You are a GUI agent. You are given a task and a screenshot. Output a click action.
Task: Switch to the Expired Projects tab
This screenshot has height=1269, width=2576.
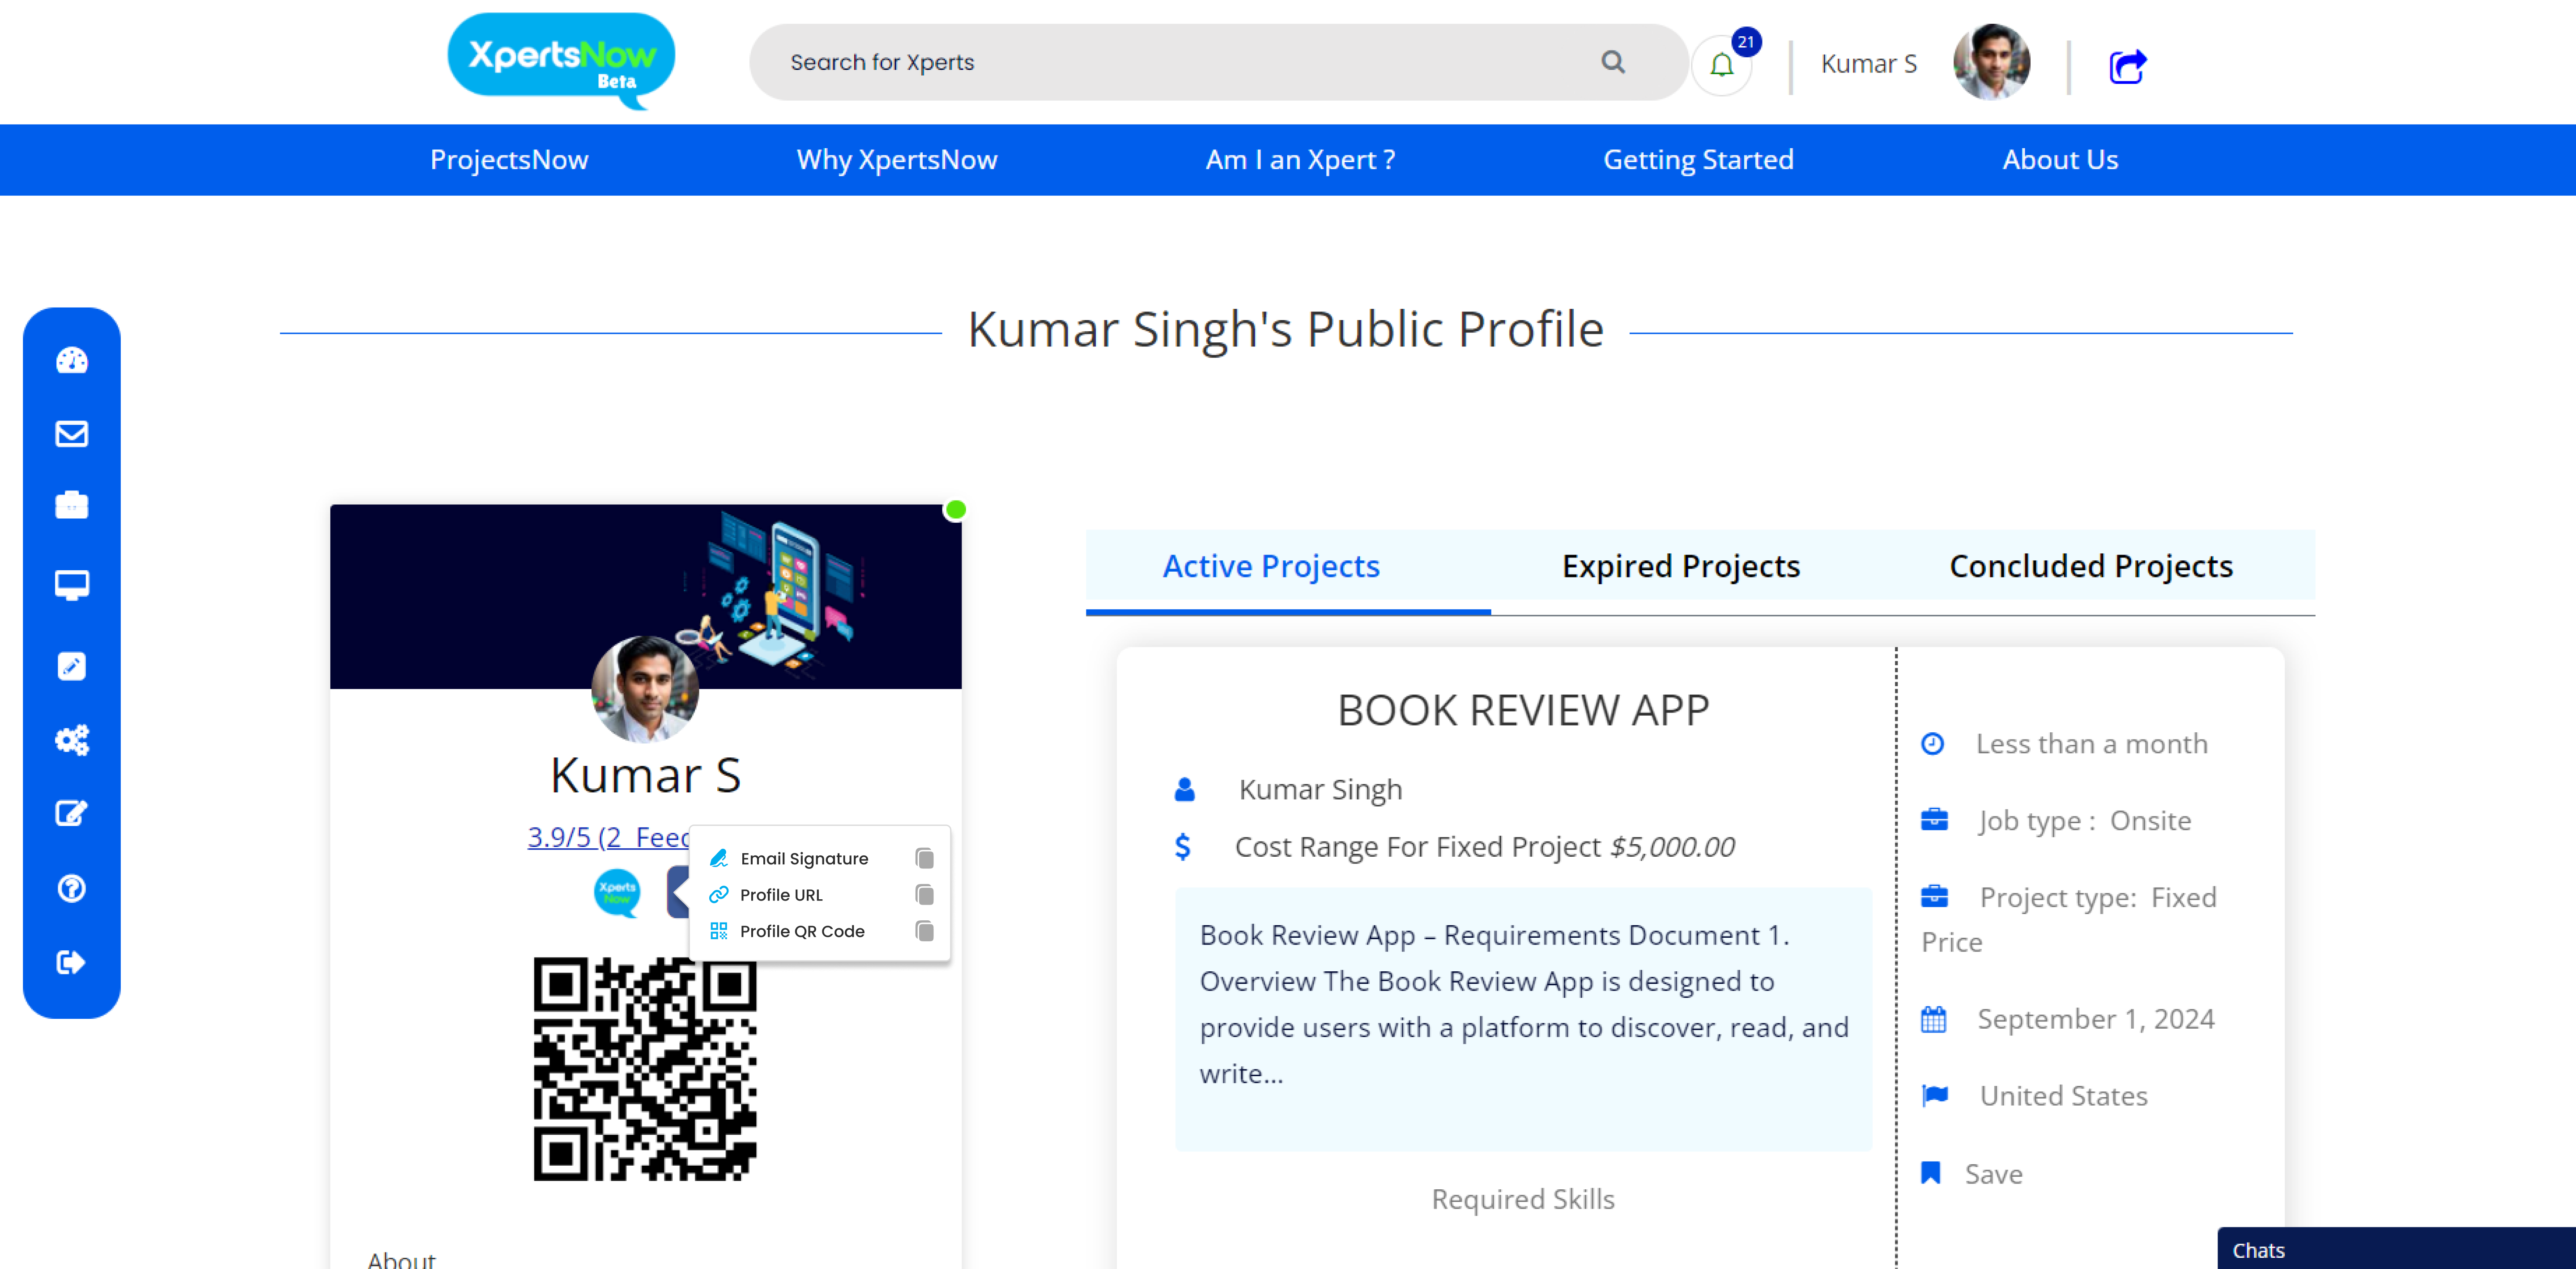(x=1680, y=567)
